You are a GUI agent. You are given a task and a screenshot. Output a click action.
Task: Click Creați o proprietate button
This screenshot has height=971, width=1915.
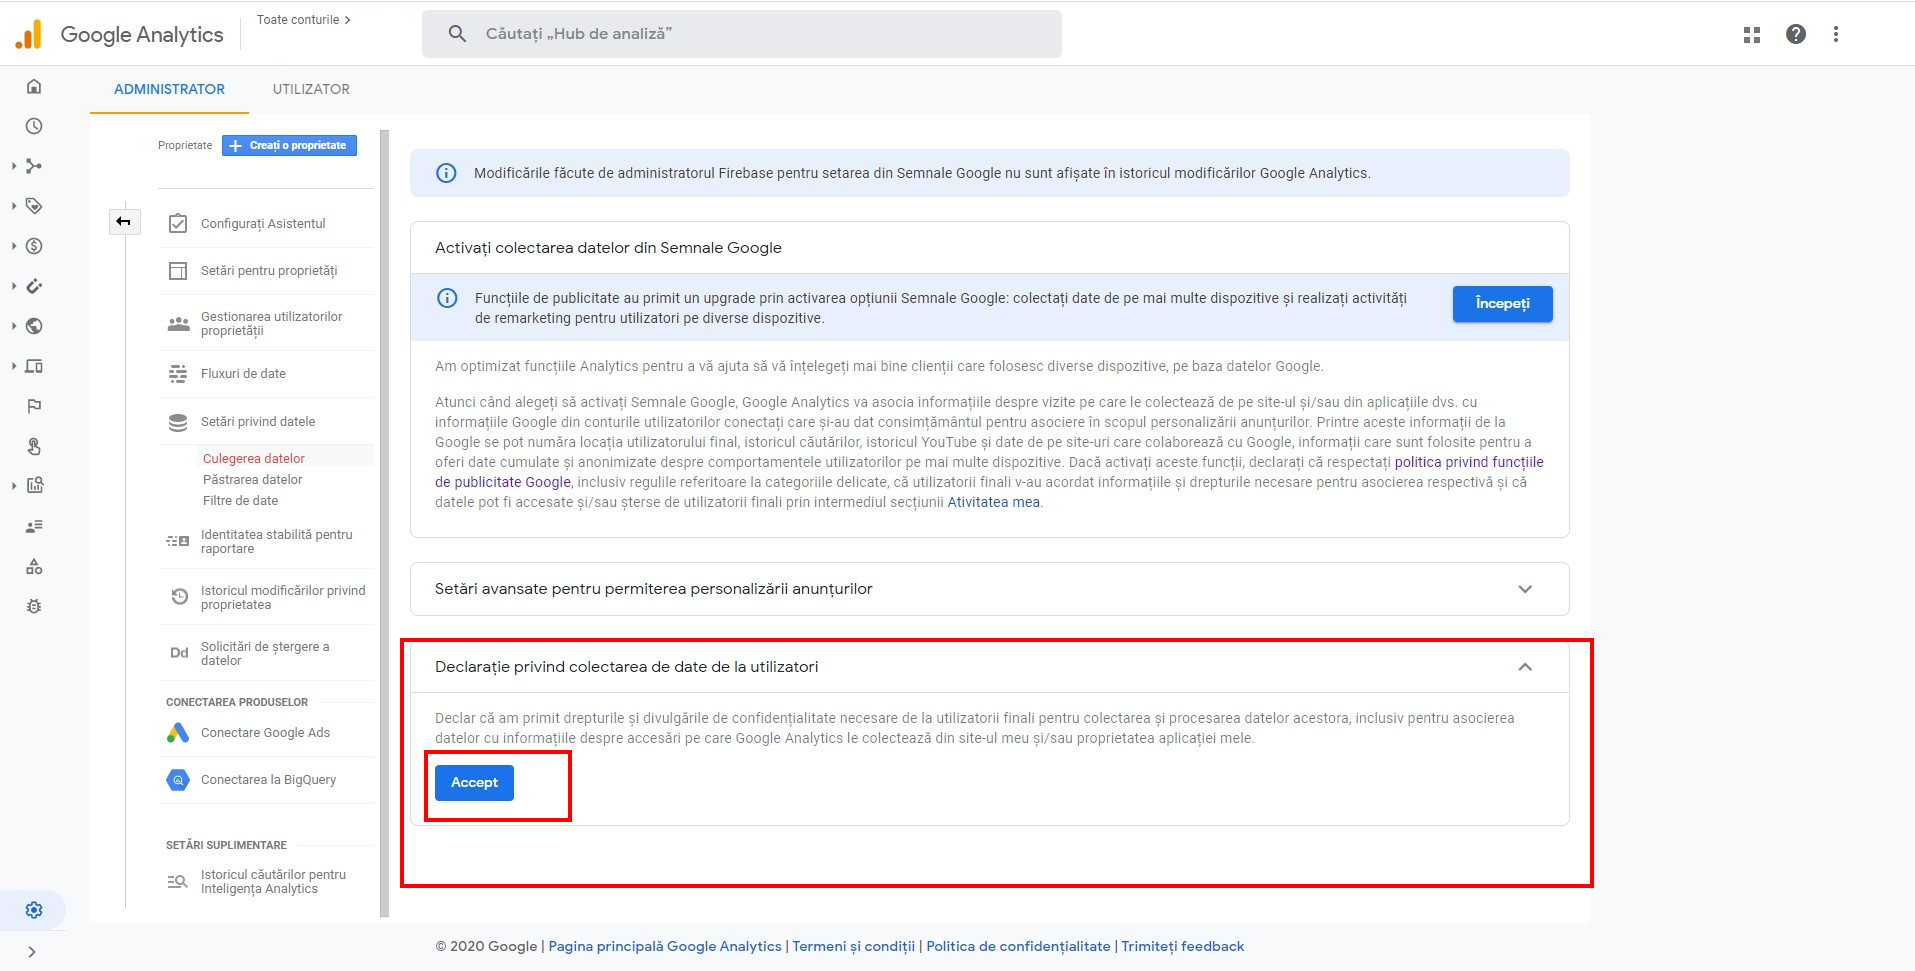(289, 146)
